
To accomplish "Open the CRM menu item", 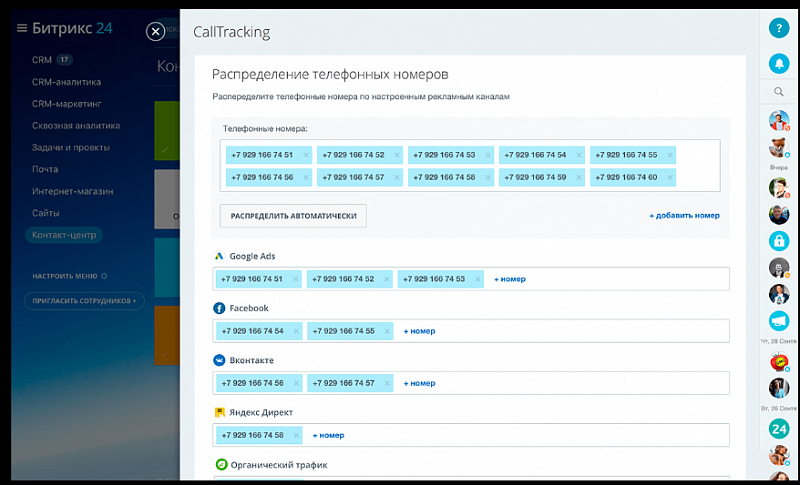I will click(x=42, y=60).
